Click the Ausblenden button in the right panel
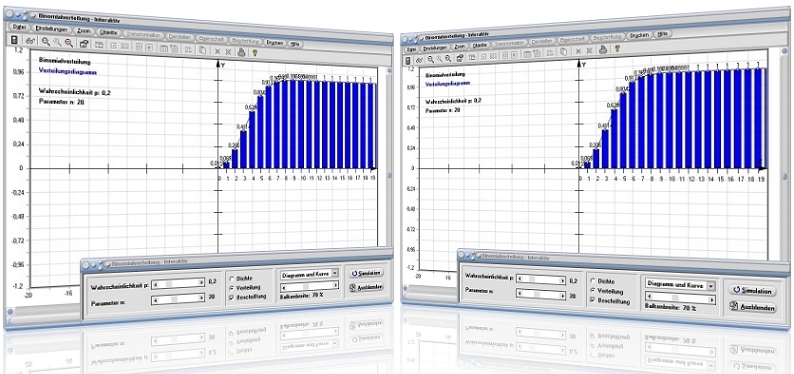Screen dimensions: 794x374 752,307
